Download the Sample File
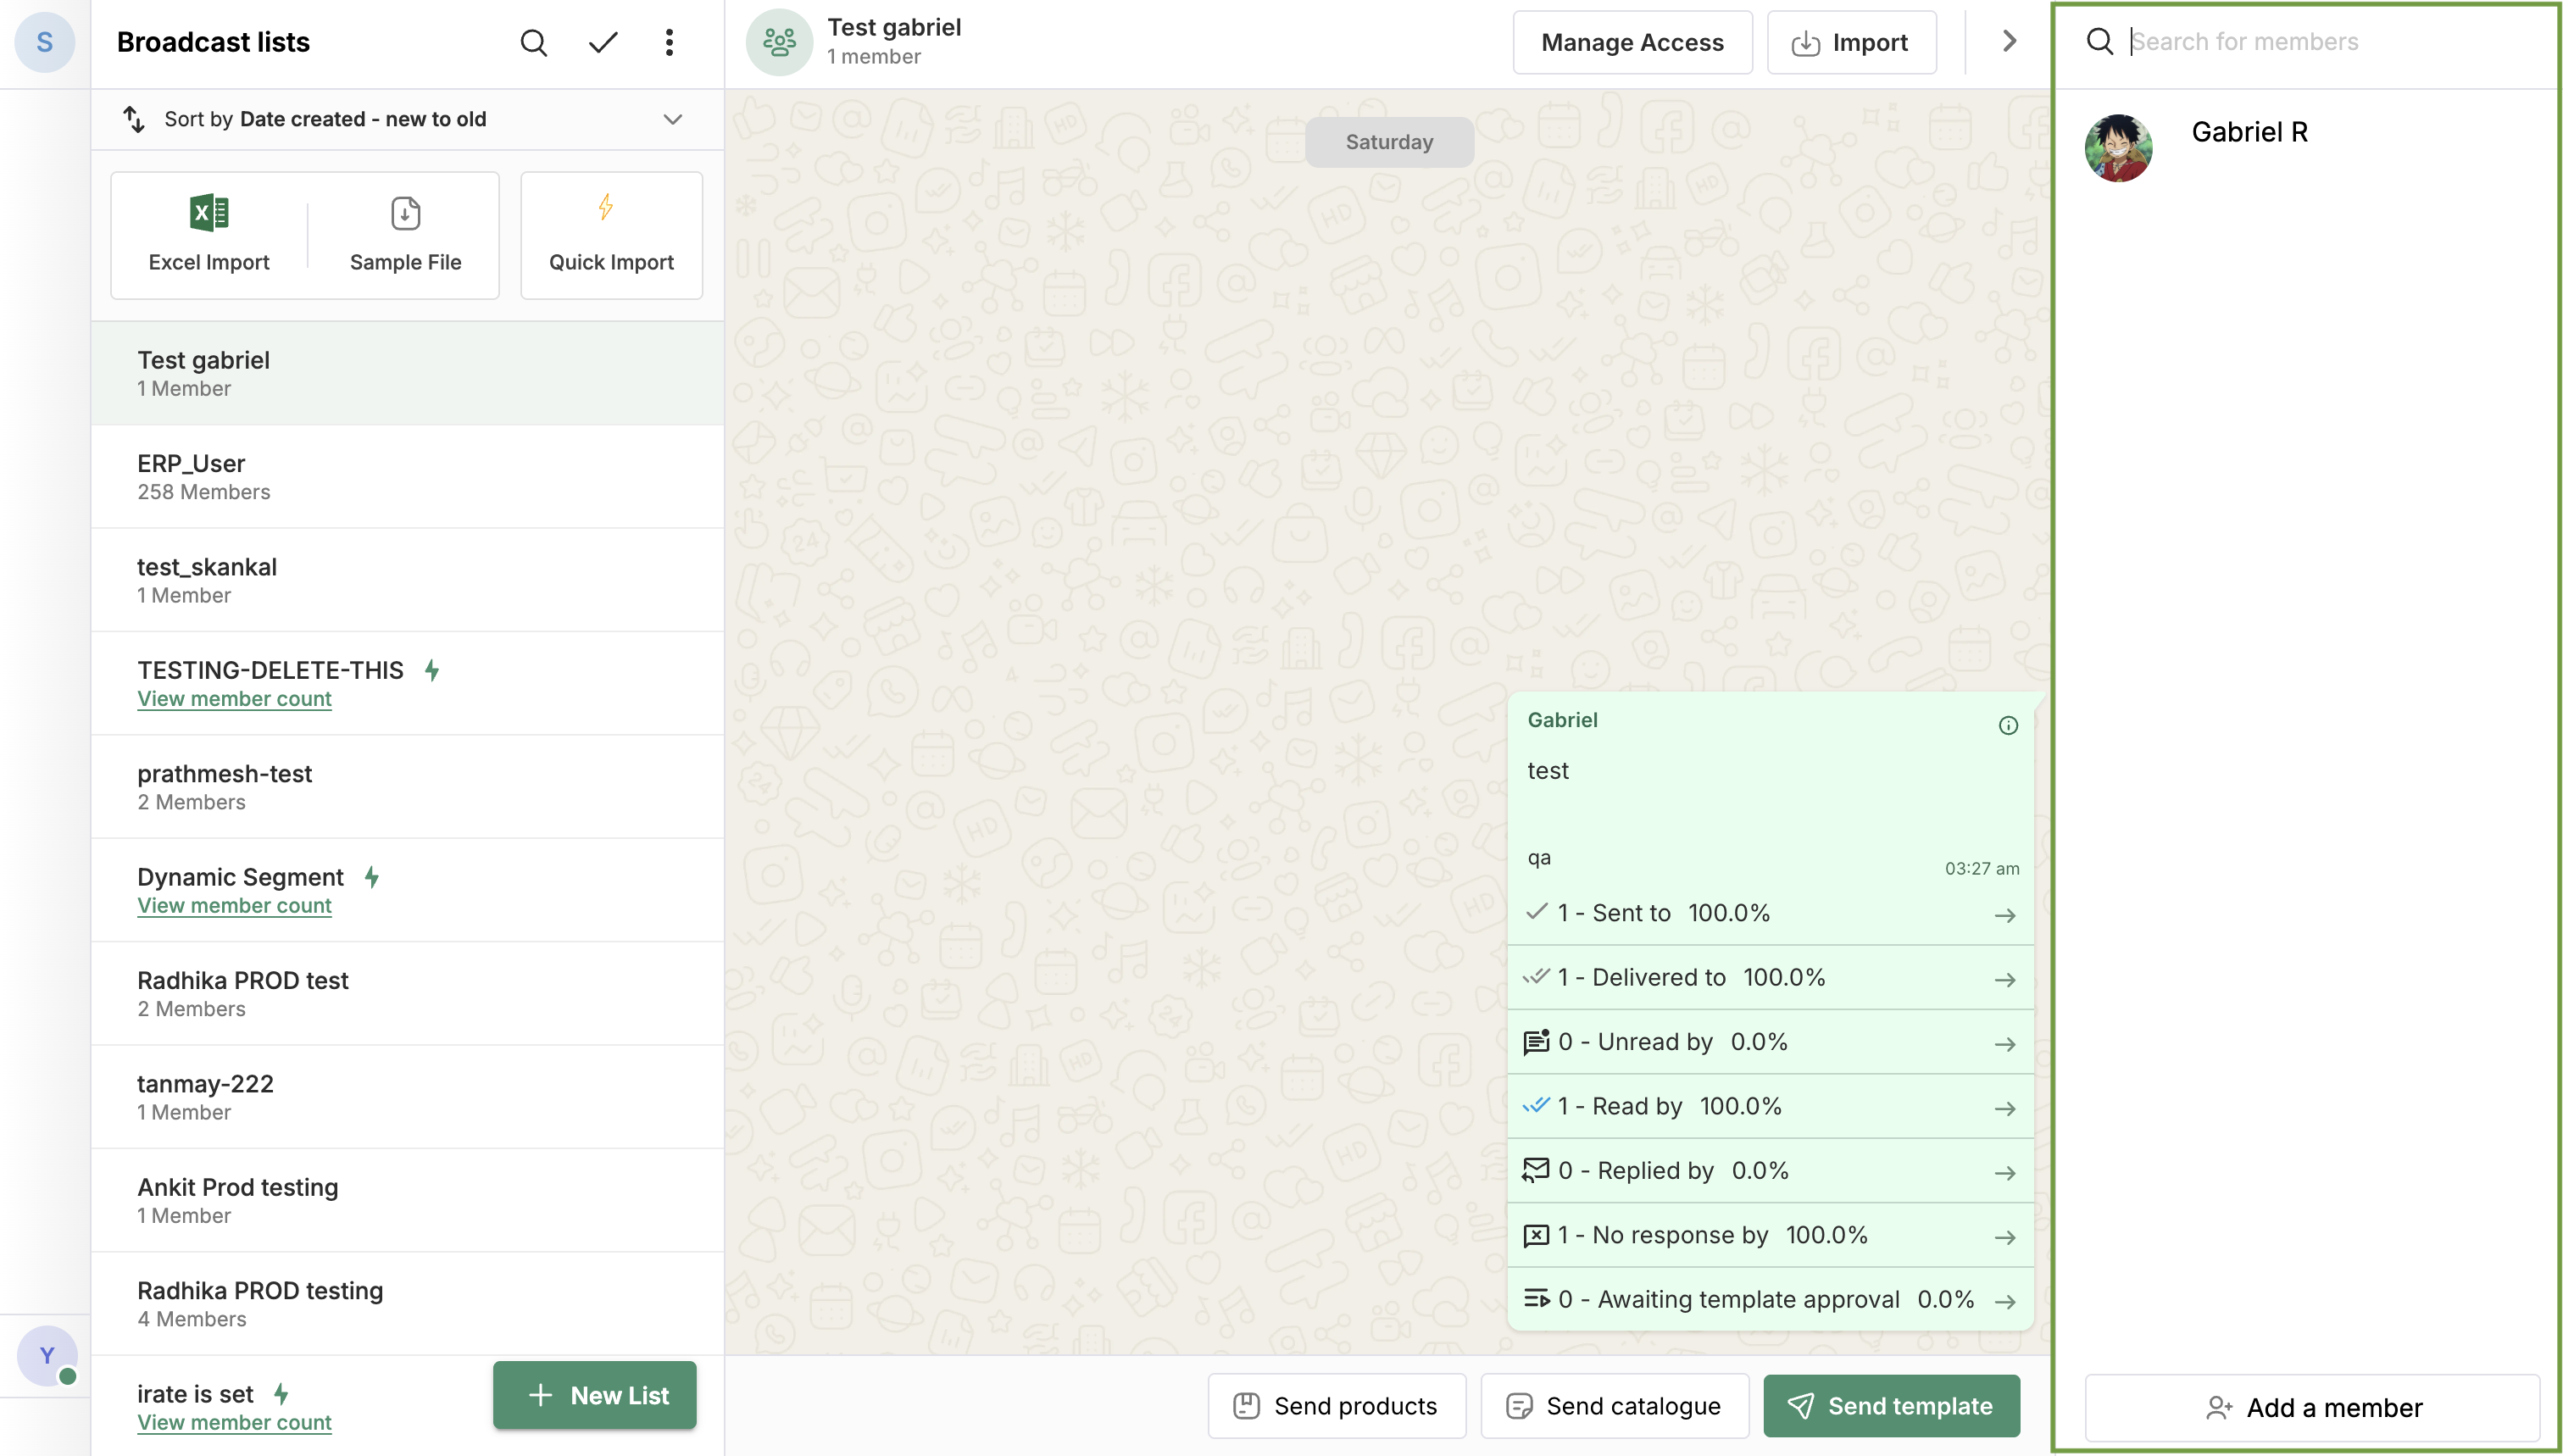Viewport: 2563px width, 1456px height. pyautogui.click(x=405, y=235)
